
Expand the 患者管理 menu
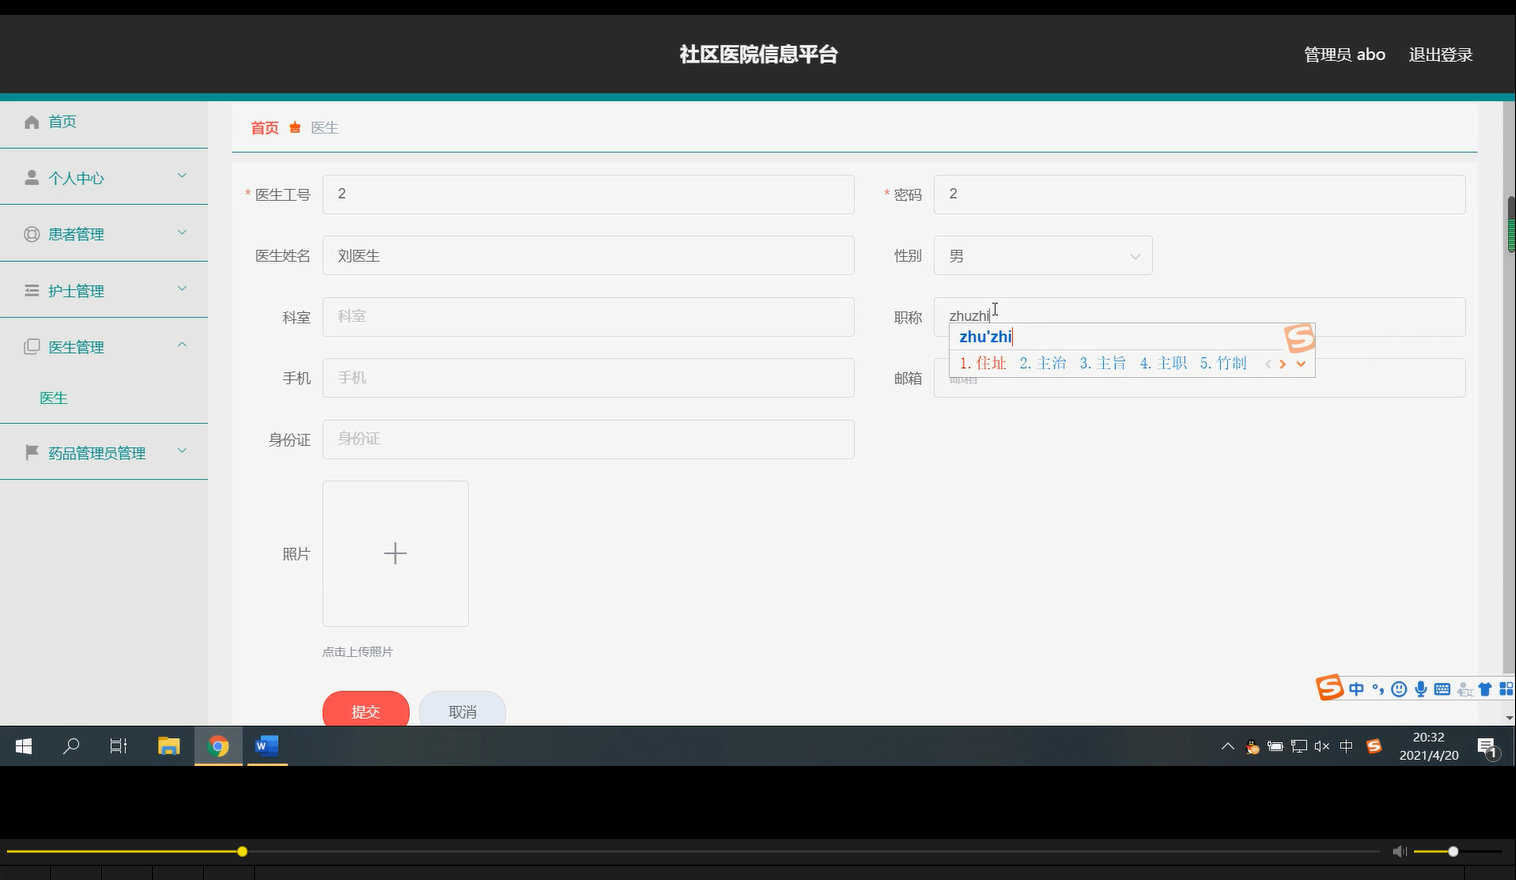182,232
